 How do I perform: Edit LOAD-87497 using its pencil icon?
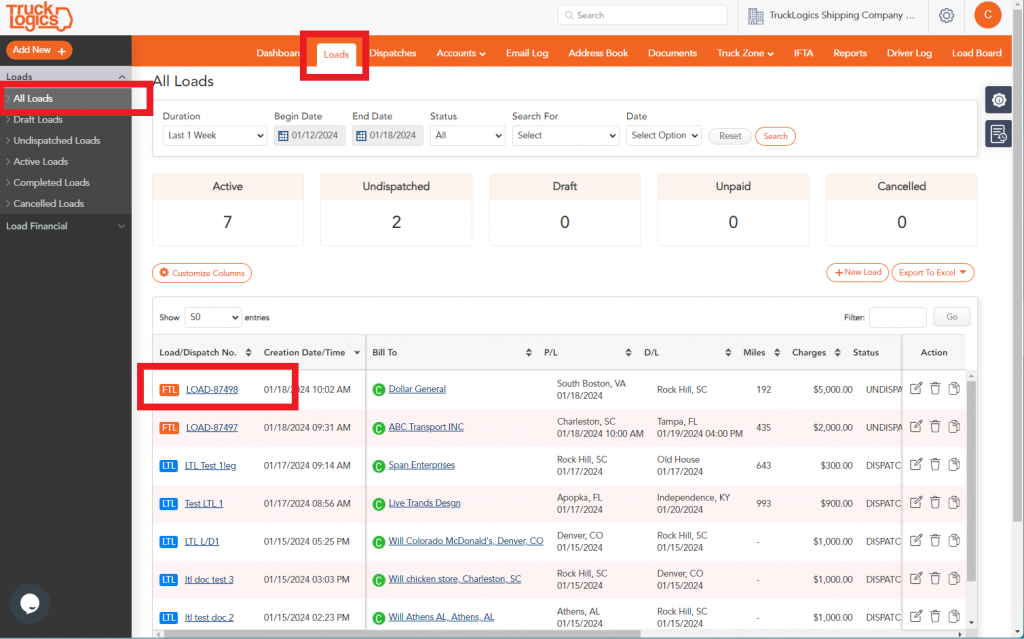tap(916, 427)
